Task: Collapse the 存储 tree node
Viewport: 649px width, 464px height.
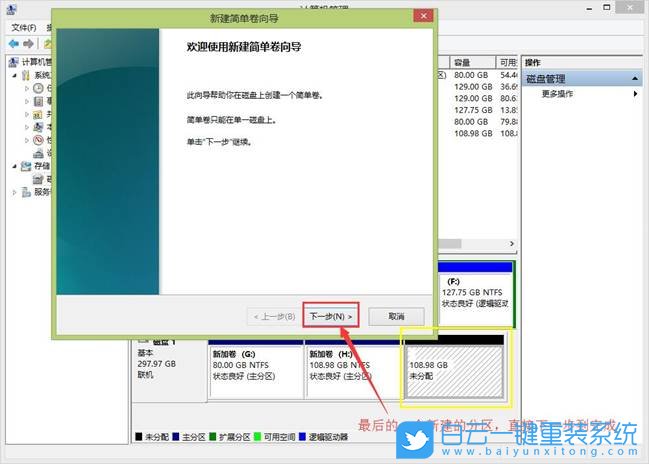Action: pyautogui.click(x=14, y=166)
